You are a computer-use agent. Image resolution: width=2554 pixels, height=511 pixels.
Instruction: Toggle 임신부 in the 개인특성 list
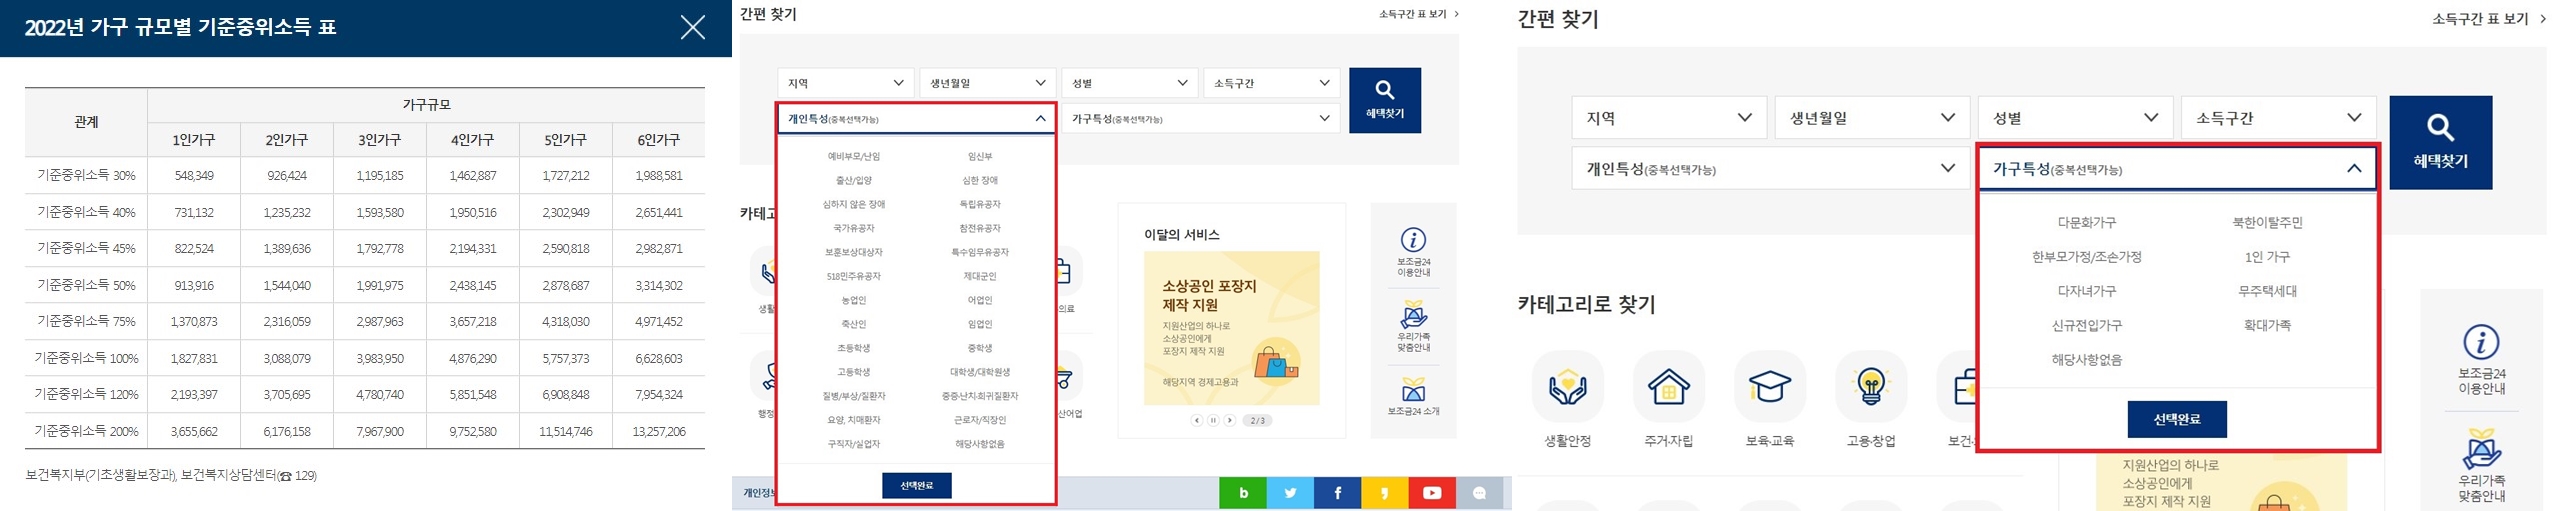coord(980,157)
